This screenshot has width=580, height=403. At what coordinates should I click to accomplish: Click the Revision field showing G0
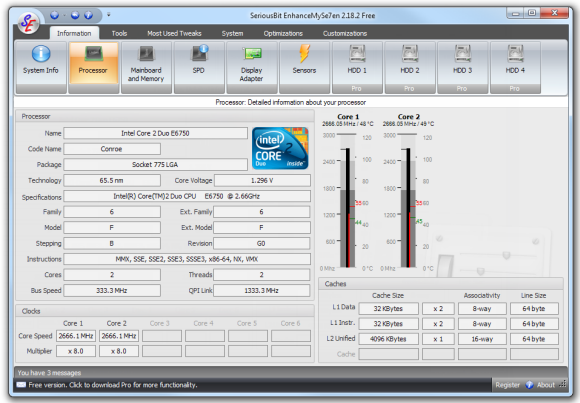262,244
